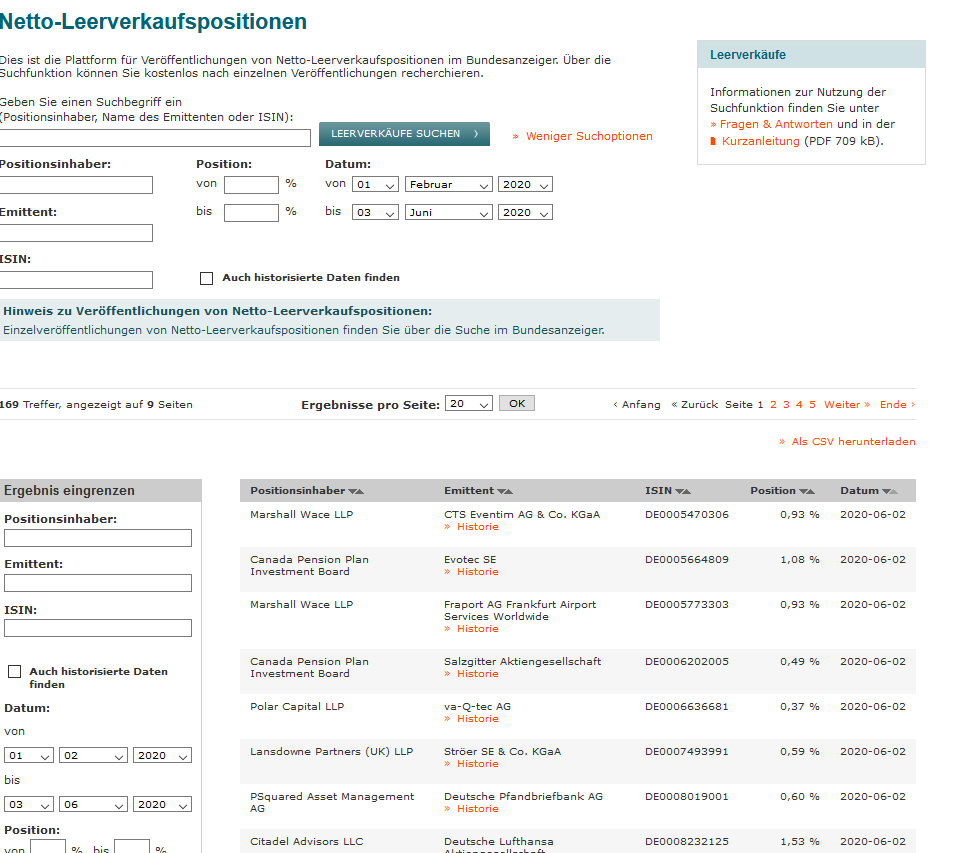Tick top 'Auch historisierte Daten finden' checkbox

click(207, 278)
